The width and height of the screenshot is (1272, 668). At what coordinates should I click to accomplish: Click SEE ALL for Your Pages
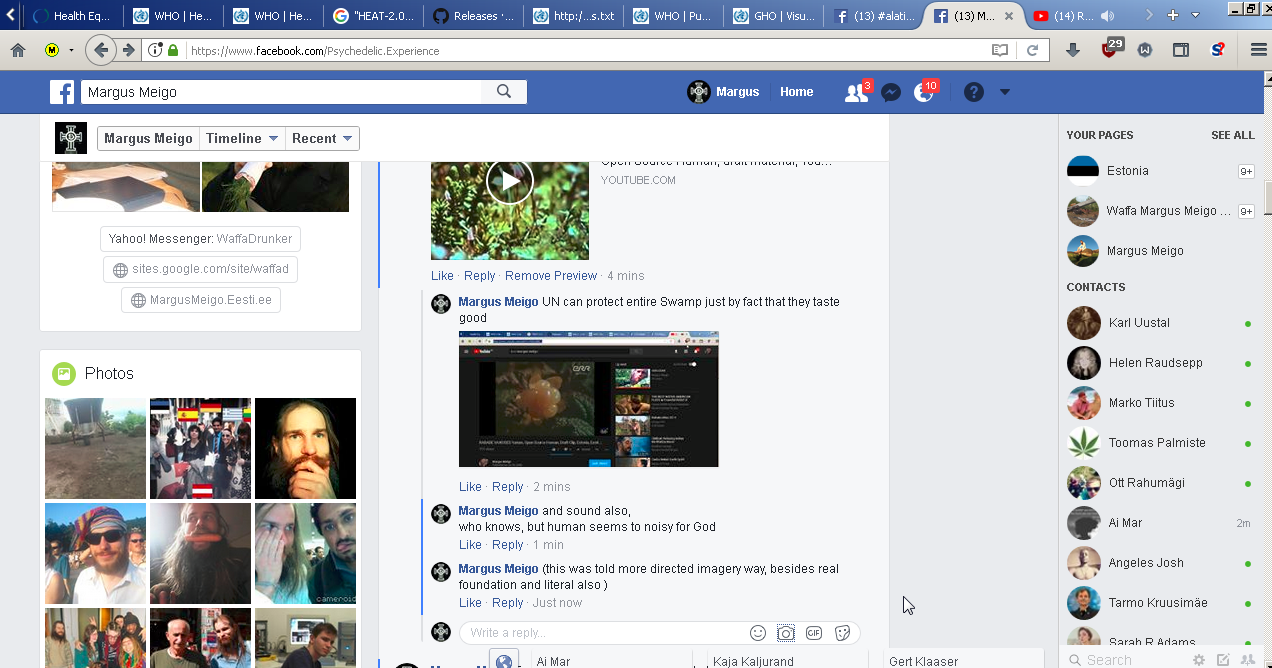pos(1232,135)
